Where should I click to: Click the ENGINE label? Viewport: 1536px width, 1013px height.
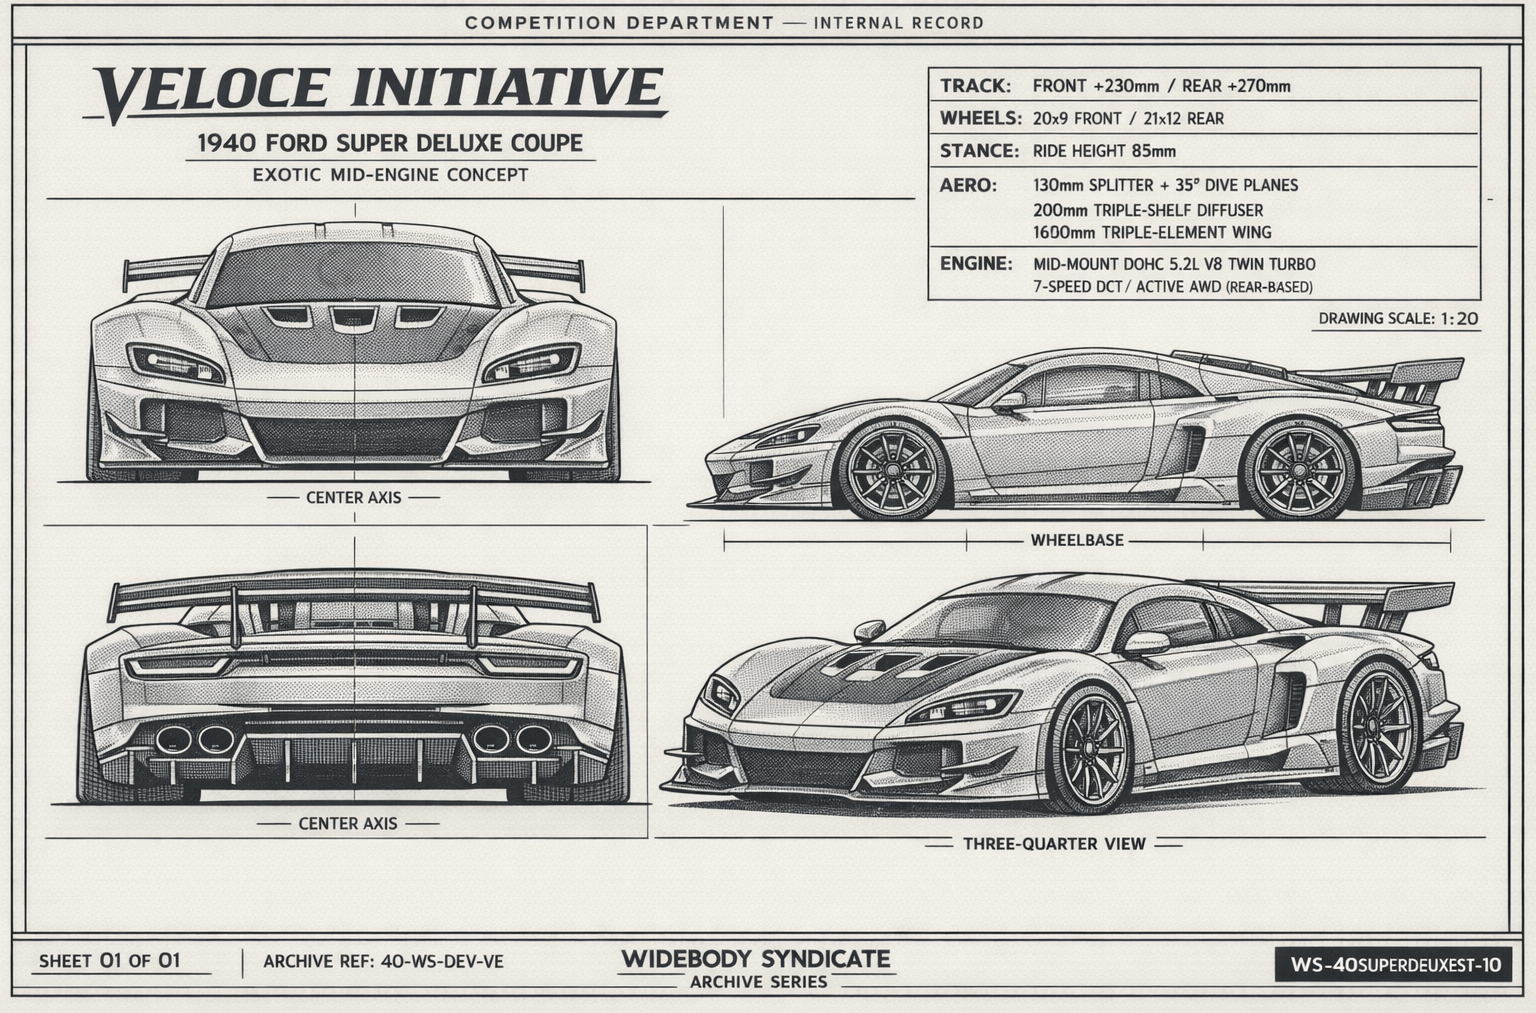pyautogui.click(x=976, y=264)
